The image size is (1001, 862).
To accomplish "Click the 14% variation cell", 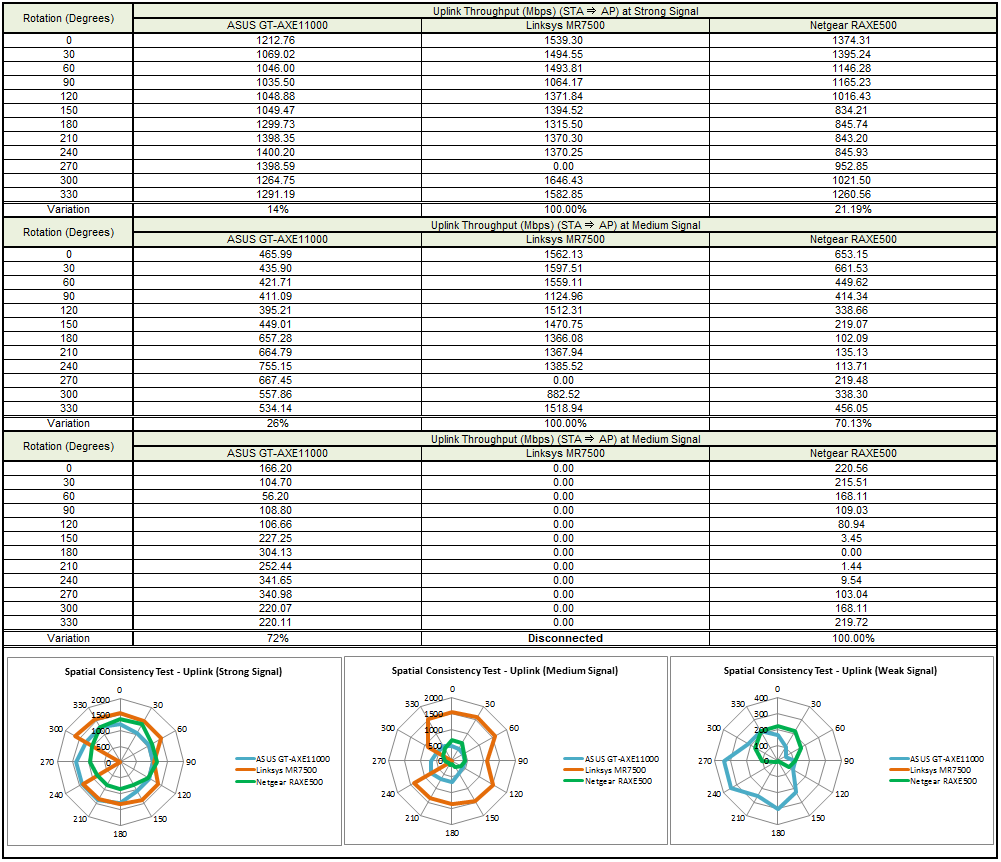I will point(278,209).
